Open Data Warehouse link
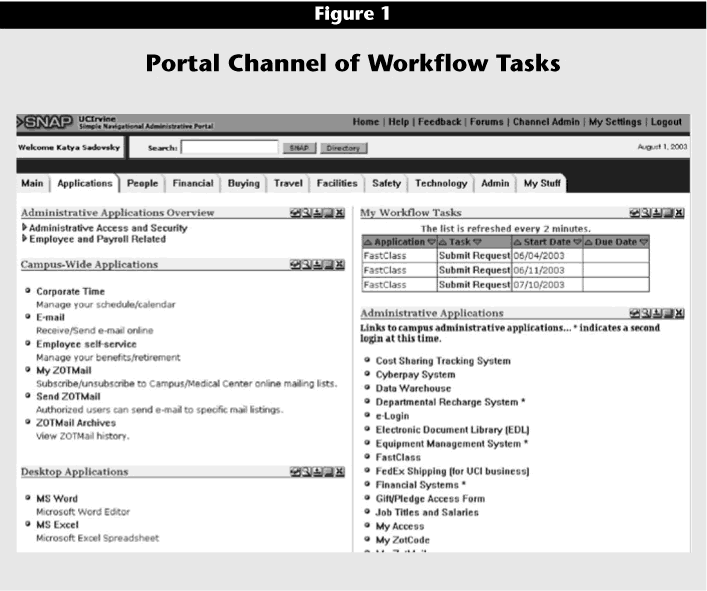Image resolution: width=707 pixels, height=591 pixels. coord(413,389)
